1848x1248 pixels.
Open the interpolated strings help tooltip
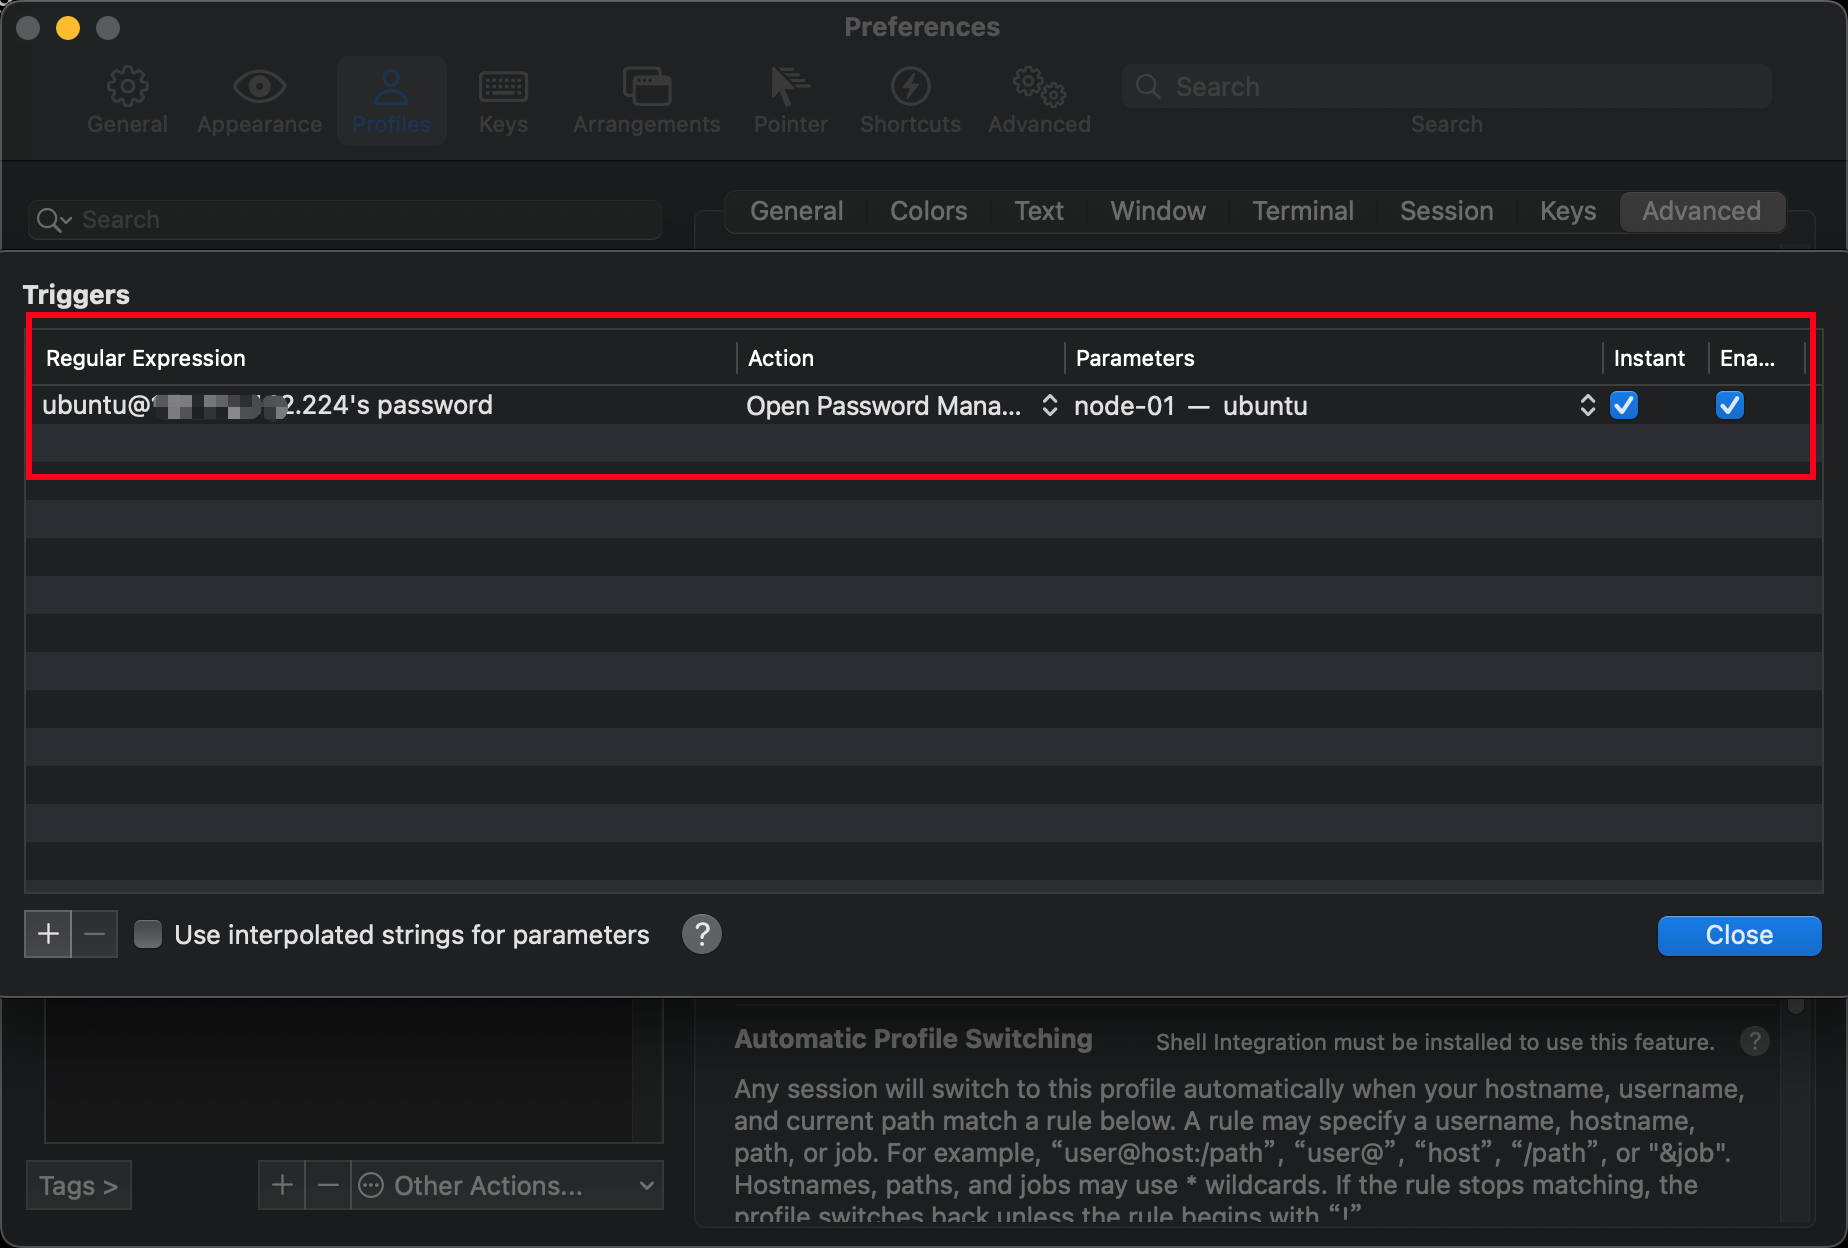pos(701,934)
